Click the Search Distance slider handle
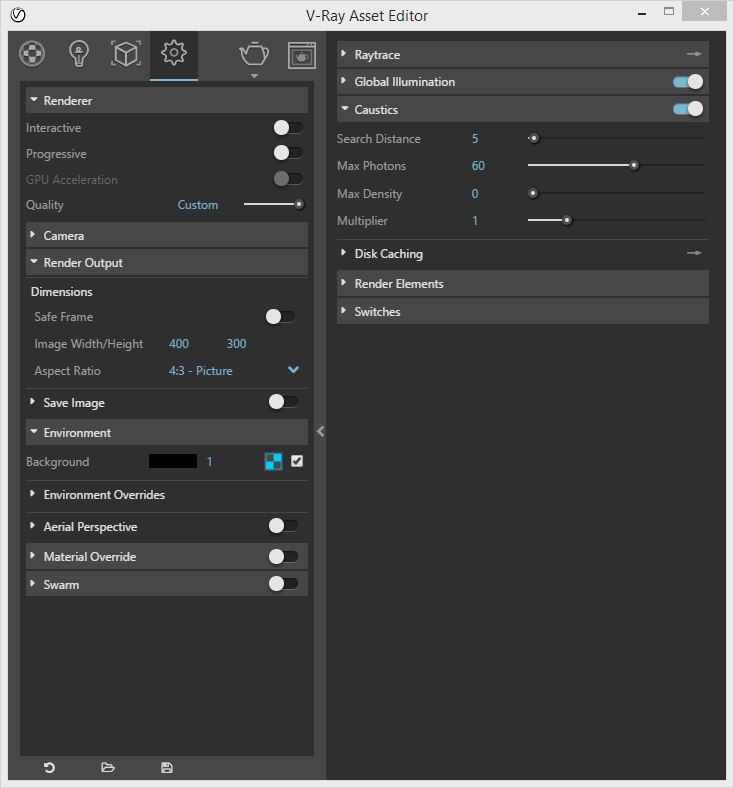Image resolution: width=734 pixels, height=788 pixels. coord(534,138)
